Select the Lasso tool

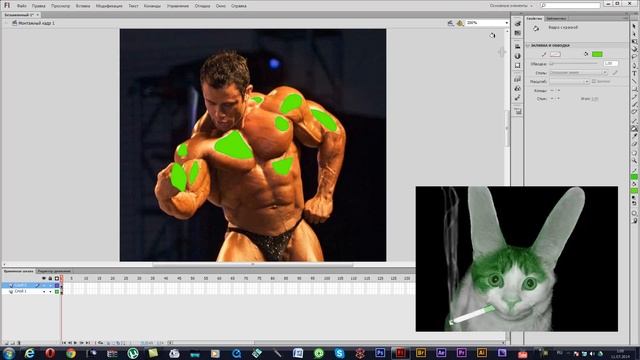click(635, 57)
